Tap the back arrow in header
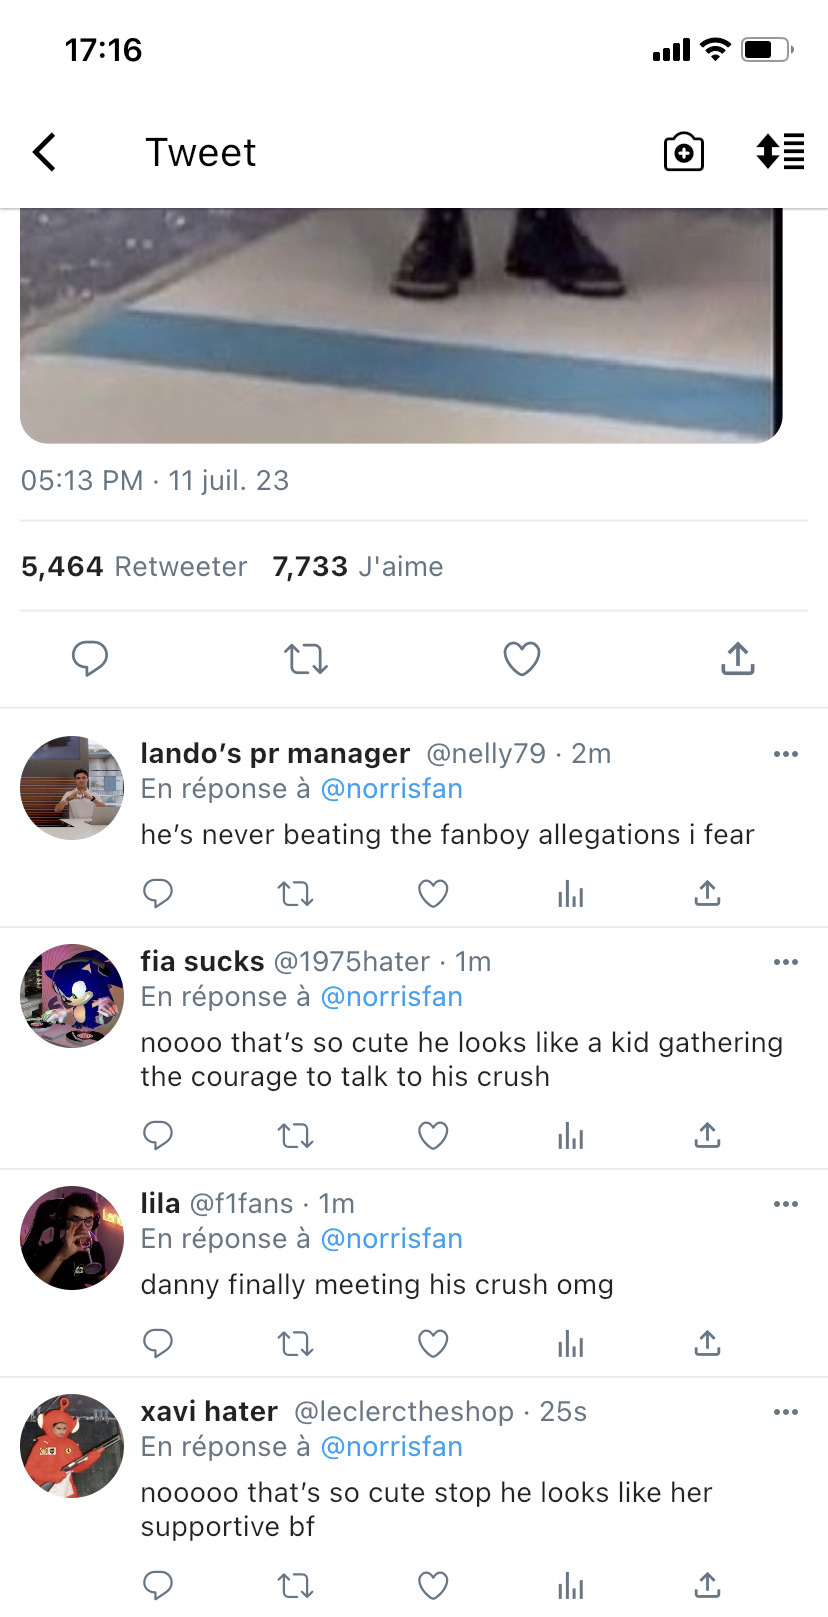This screenshot has height=1617, width=828. tap(45, 153)
